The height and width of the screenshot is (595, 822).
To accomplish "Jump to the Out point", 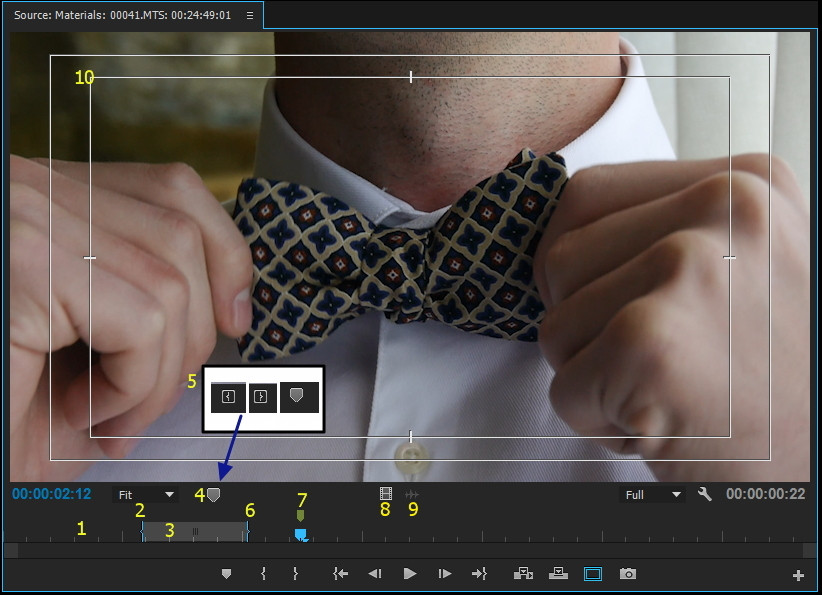I will coord(479,574).
